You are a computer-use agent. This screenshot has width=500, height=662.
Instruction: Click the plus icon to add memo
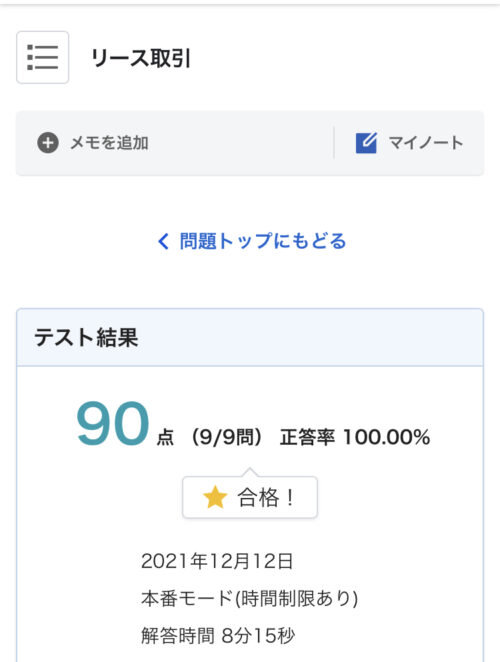[48, 143]
